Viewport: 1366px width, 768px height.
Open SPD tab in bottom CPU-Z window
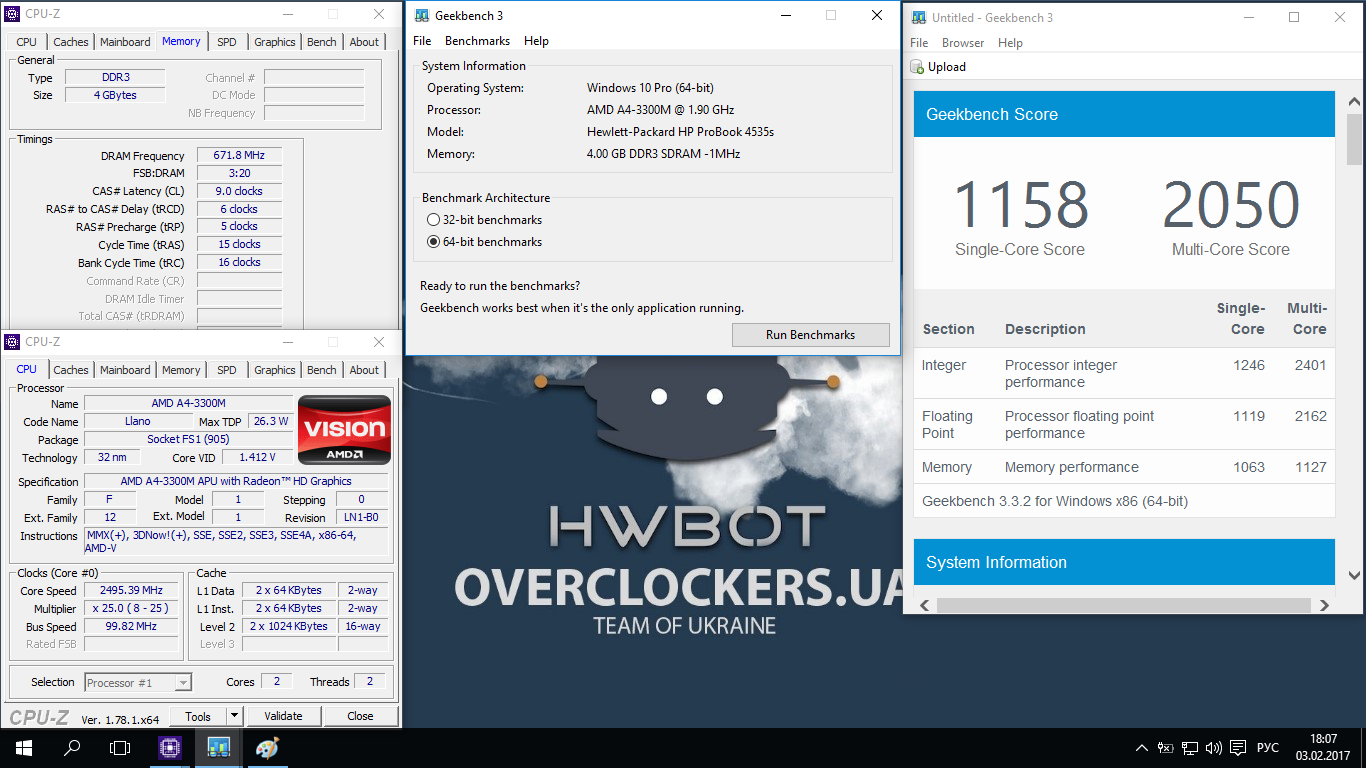coord(227,370)
